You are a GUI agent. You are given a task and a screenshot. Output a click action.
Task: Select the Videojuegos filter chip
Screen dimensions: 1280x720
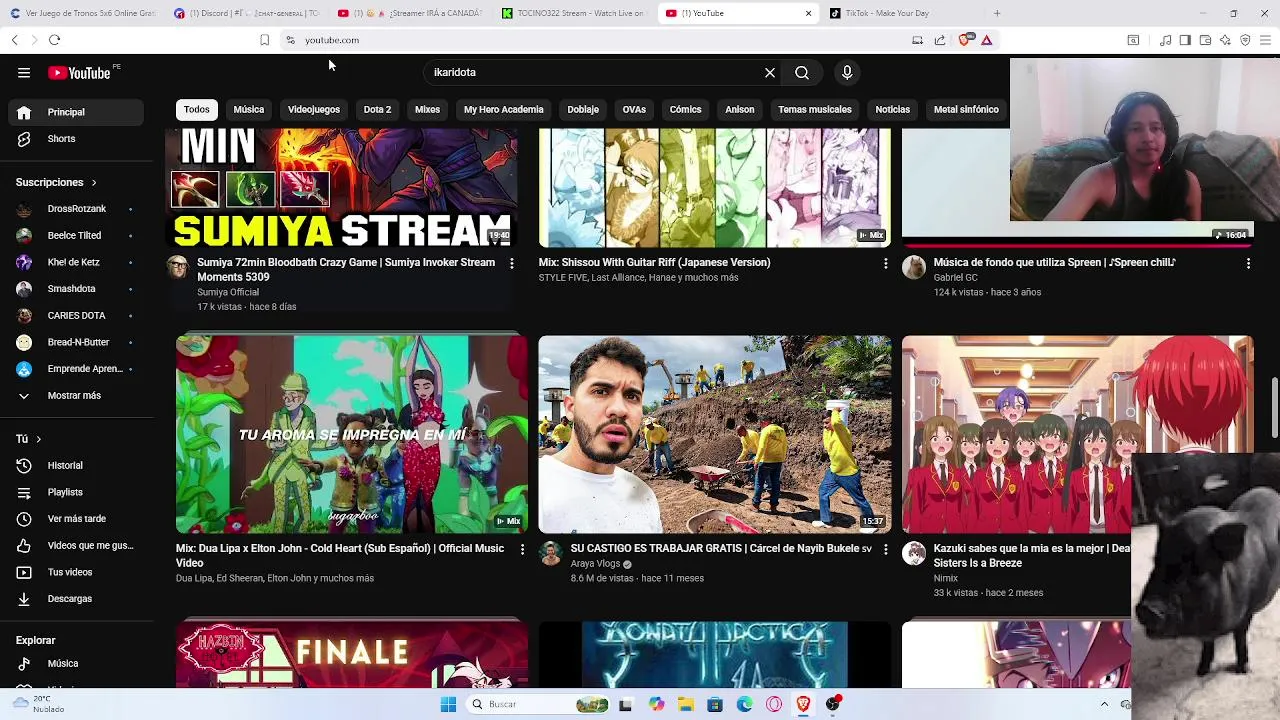click(x=314, y=109)
